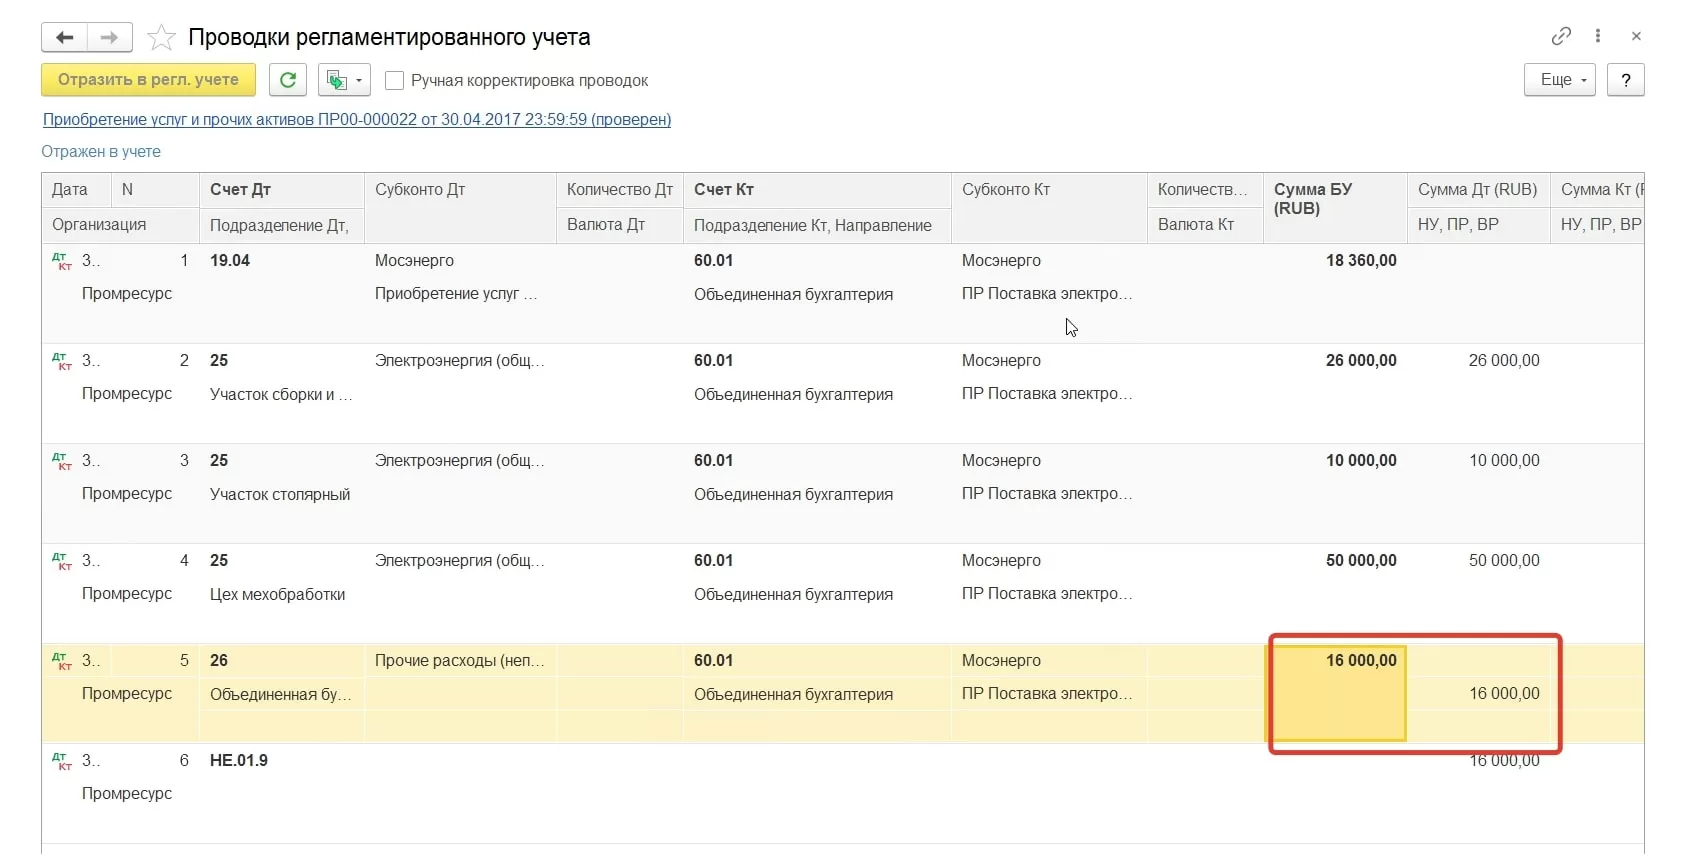Click the Сумма БУ (RUB) column header
The height and width of the screenshot is (866, 1685).
pos(1312,199)
